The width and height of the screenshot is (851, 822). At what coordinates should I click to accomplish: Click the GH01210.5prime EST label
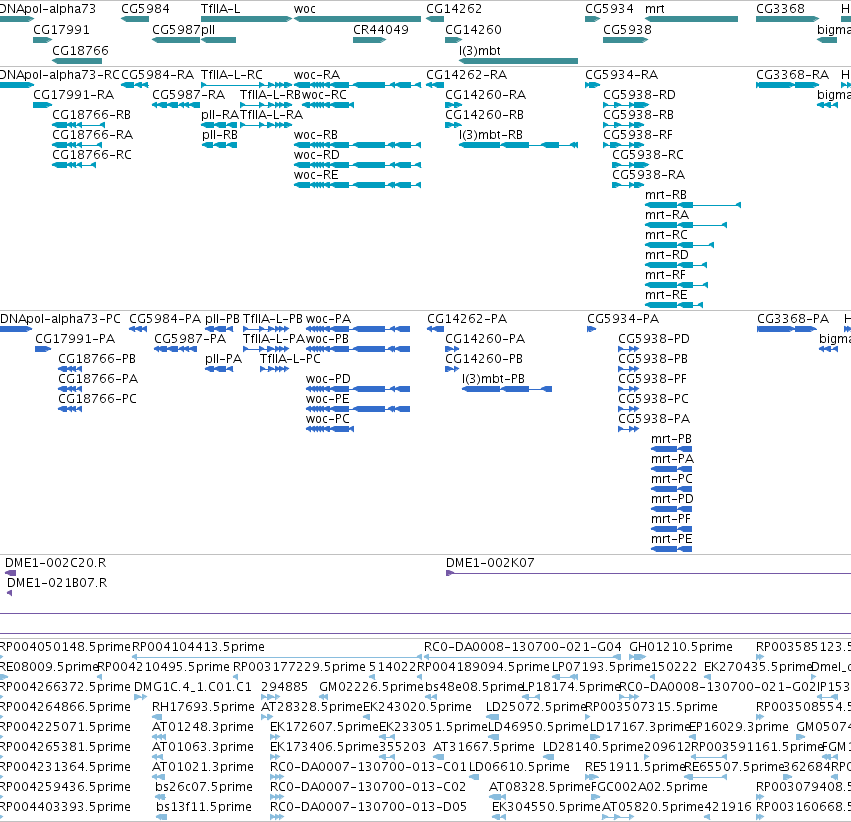(681, 647)
